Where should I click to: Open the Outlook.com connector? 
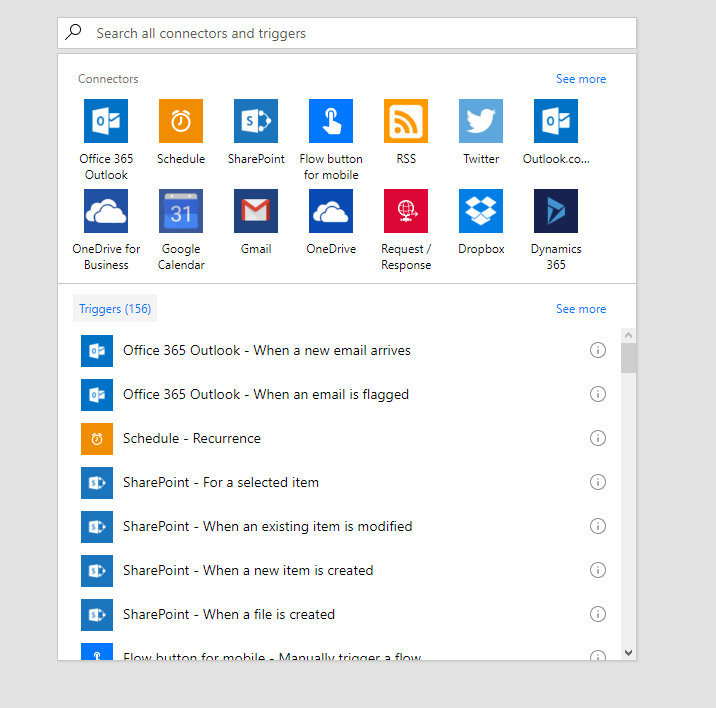click(556, 121)
